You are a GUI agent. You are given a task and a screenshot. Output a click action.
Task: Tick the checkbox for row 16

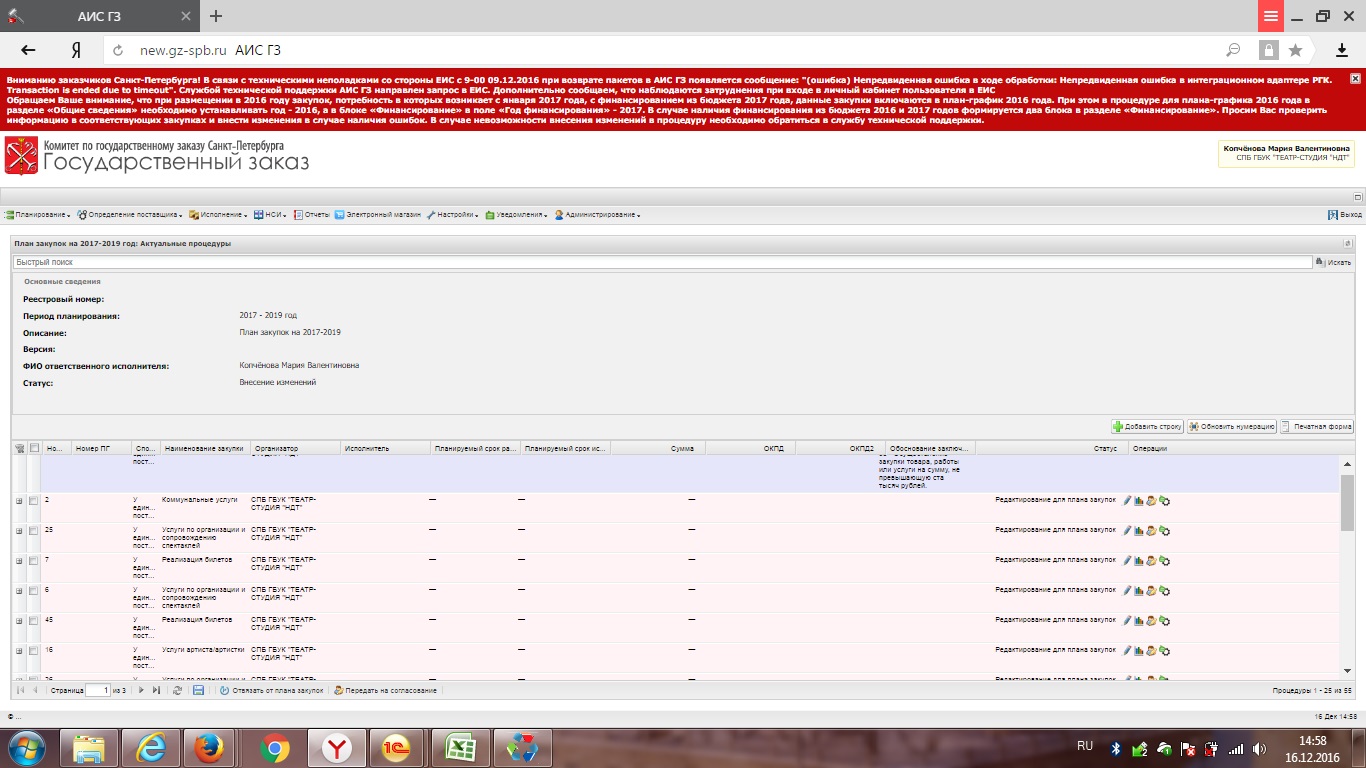(x=34, y=651)
